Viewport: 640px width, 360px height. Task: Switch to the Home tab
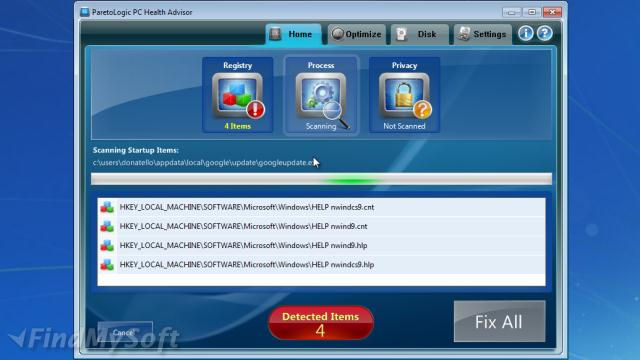pos(293,34)
